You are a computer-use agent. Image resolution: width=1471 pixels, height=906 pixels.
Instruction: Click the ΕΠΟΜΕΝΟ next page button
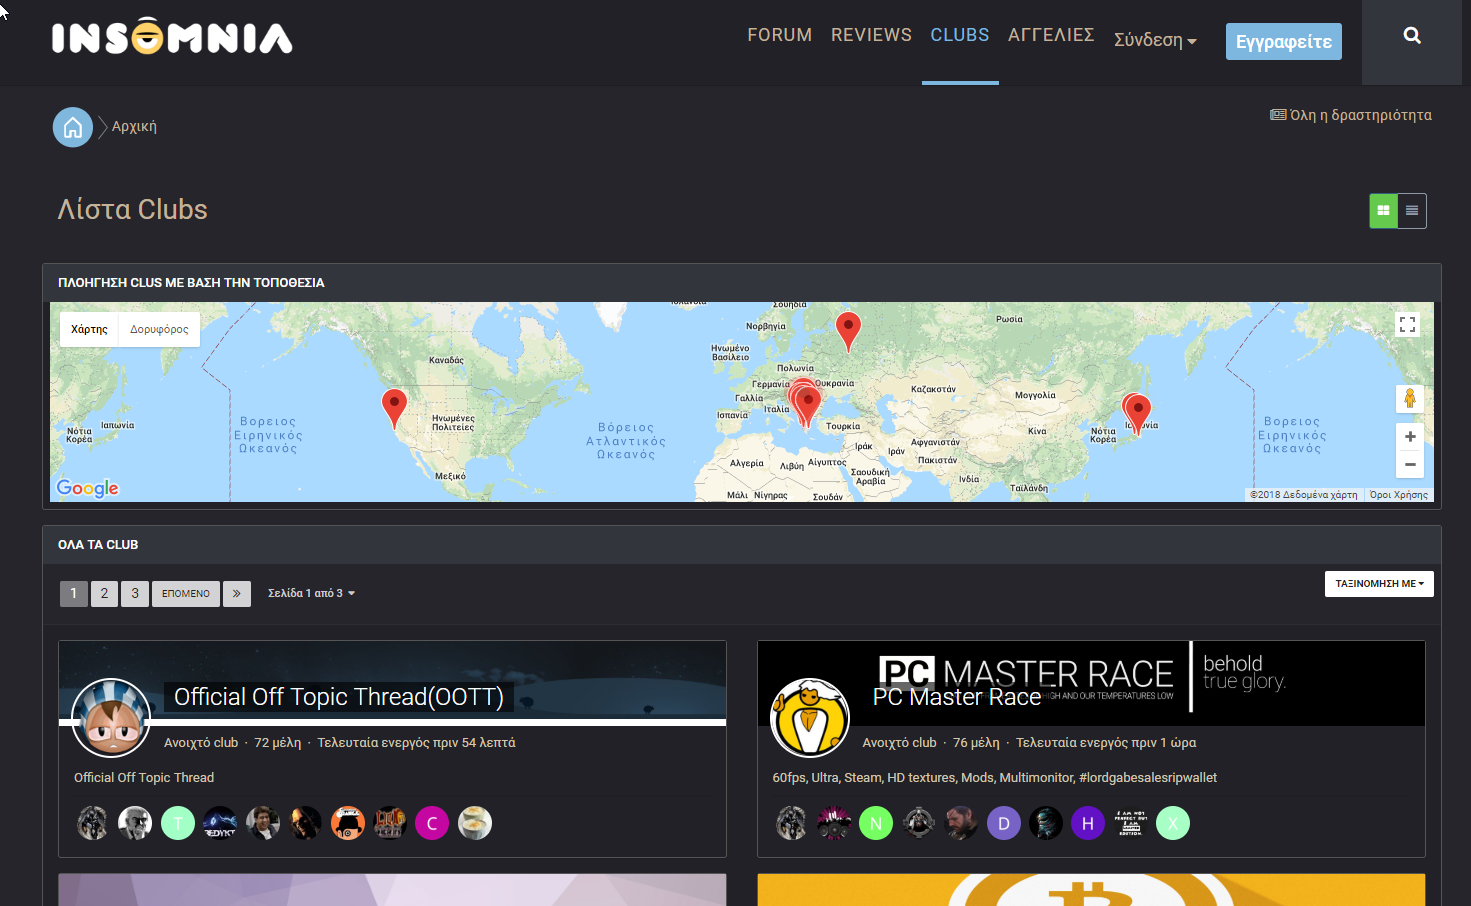[186, 593]
